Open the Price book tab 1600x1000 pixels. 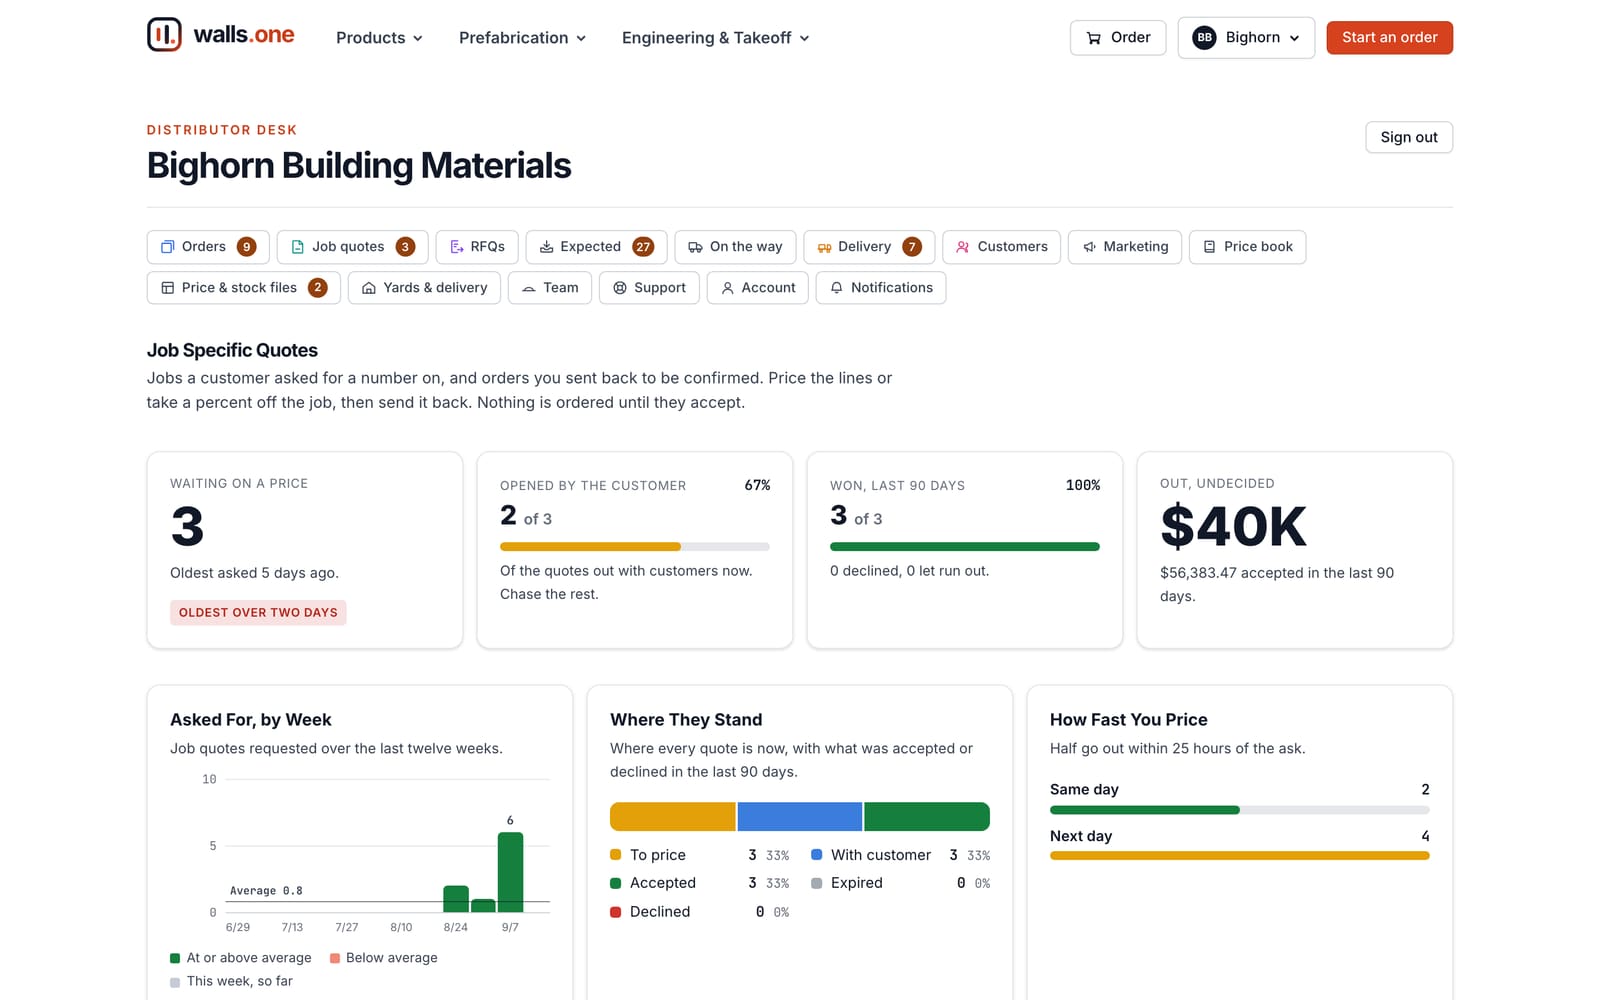coord(1247,247)
